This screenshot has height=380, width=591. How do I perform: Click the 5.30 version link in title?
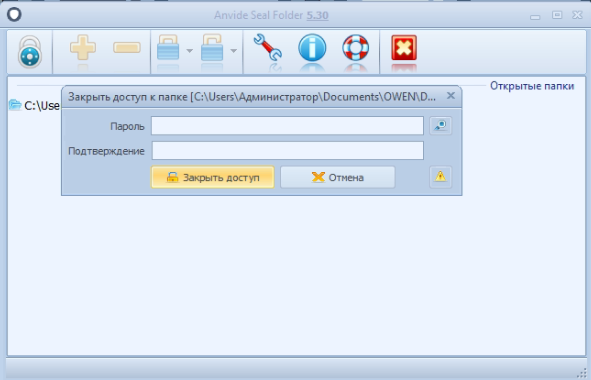(317, 15)
